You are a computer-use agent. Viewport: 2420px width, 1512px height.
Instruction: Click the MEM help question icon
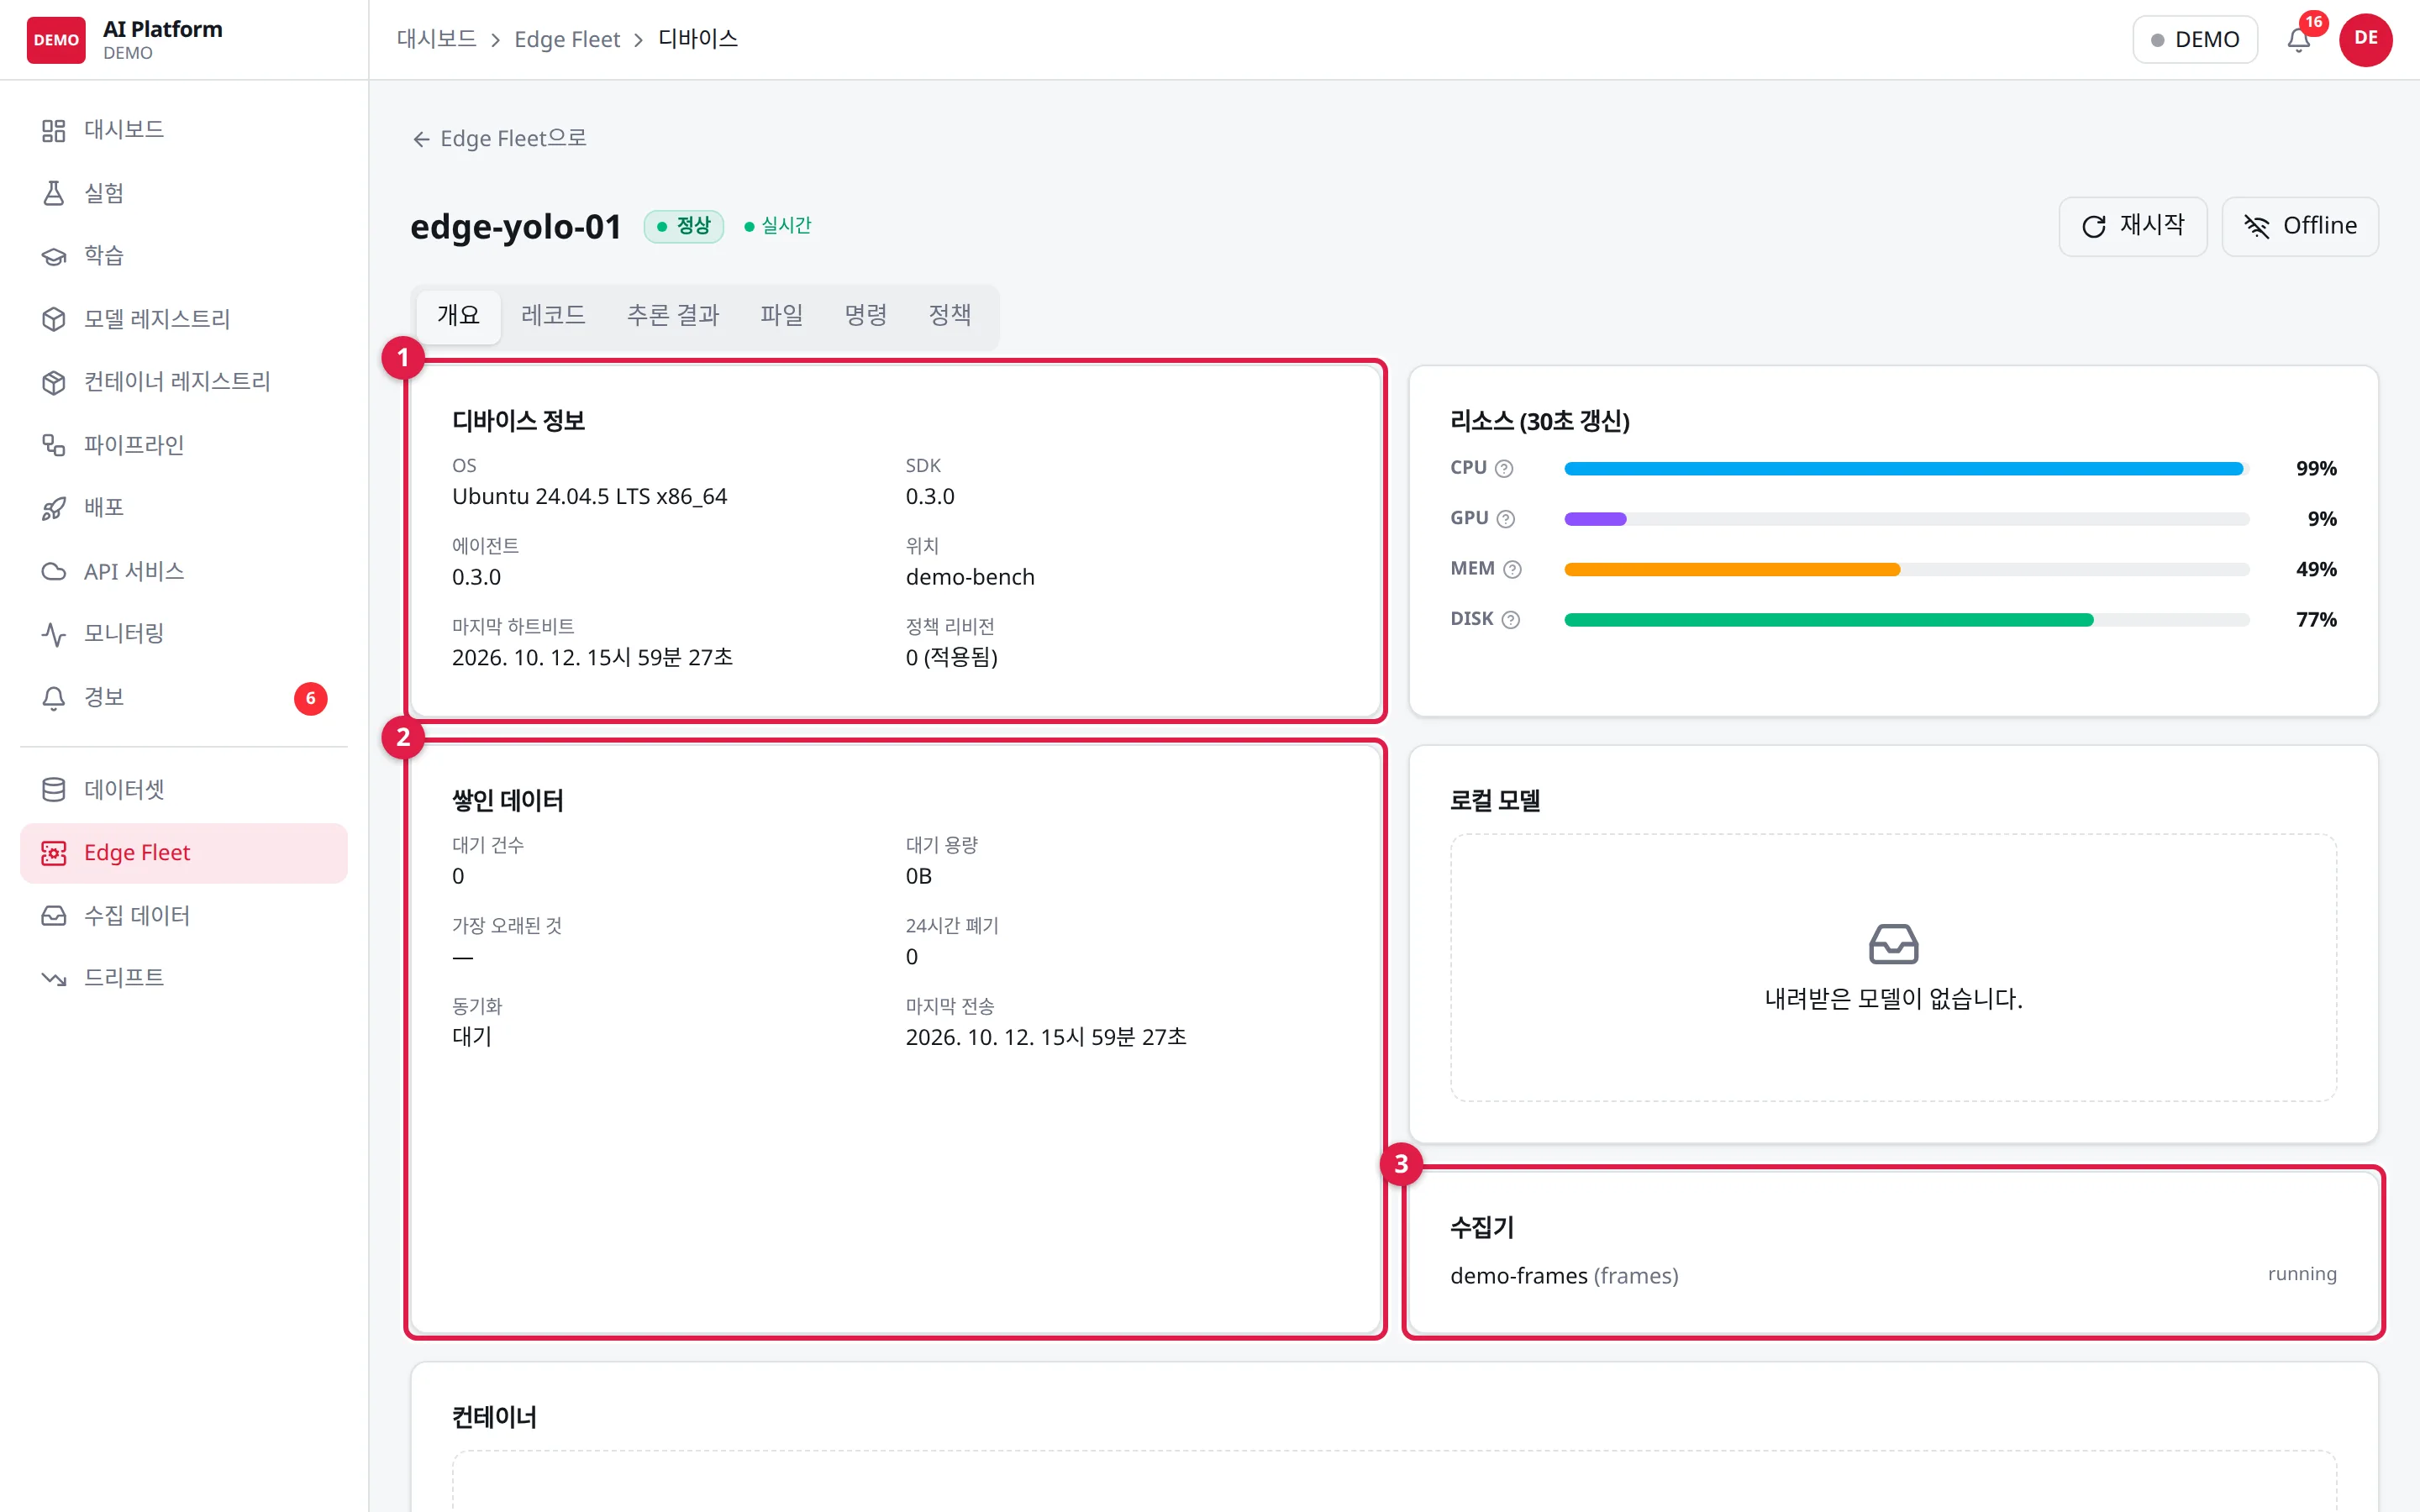click(1512, 570)
